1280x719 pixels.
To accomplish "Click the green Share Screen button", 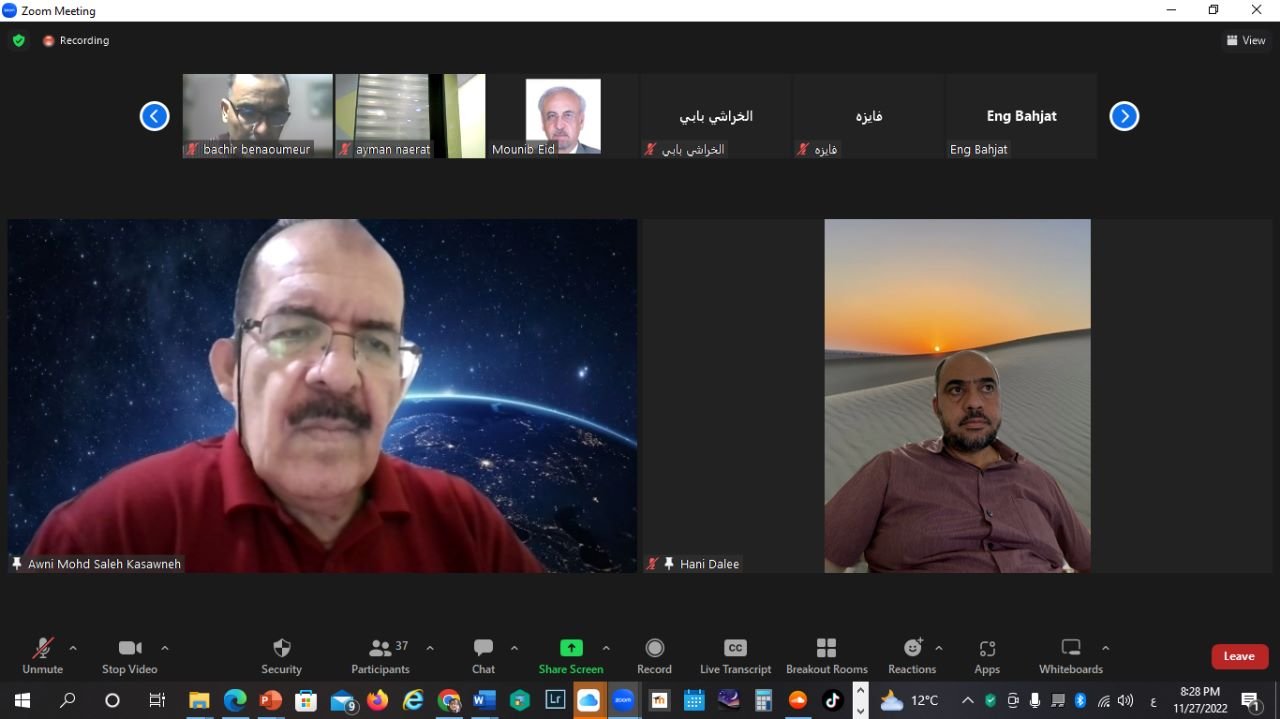I will tap(571, 656).
